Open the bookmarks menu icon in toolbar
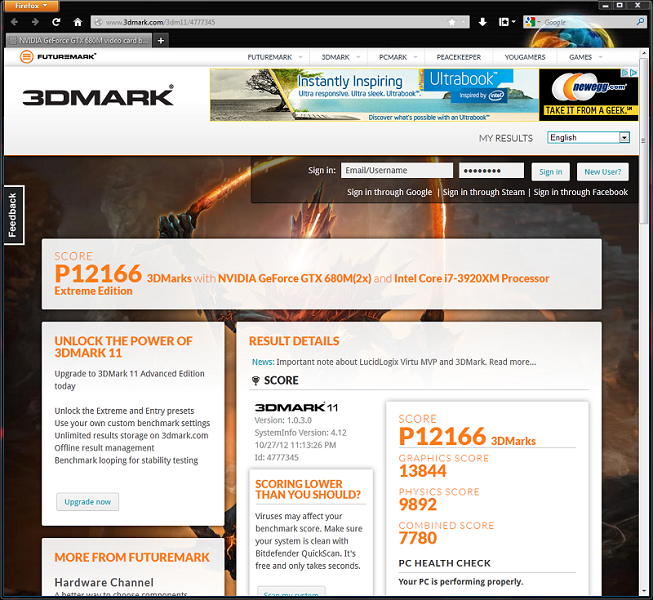The height and width of the screenshot is (600, 653). click(506, 22)
